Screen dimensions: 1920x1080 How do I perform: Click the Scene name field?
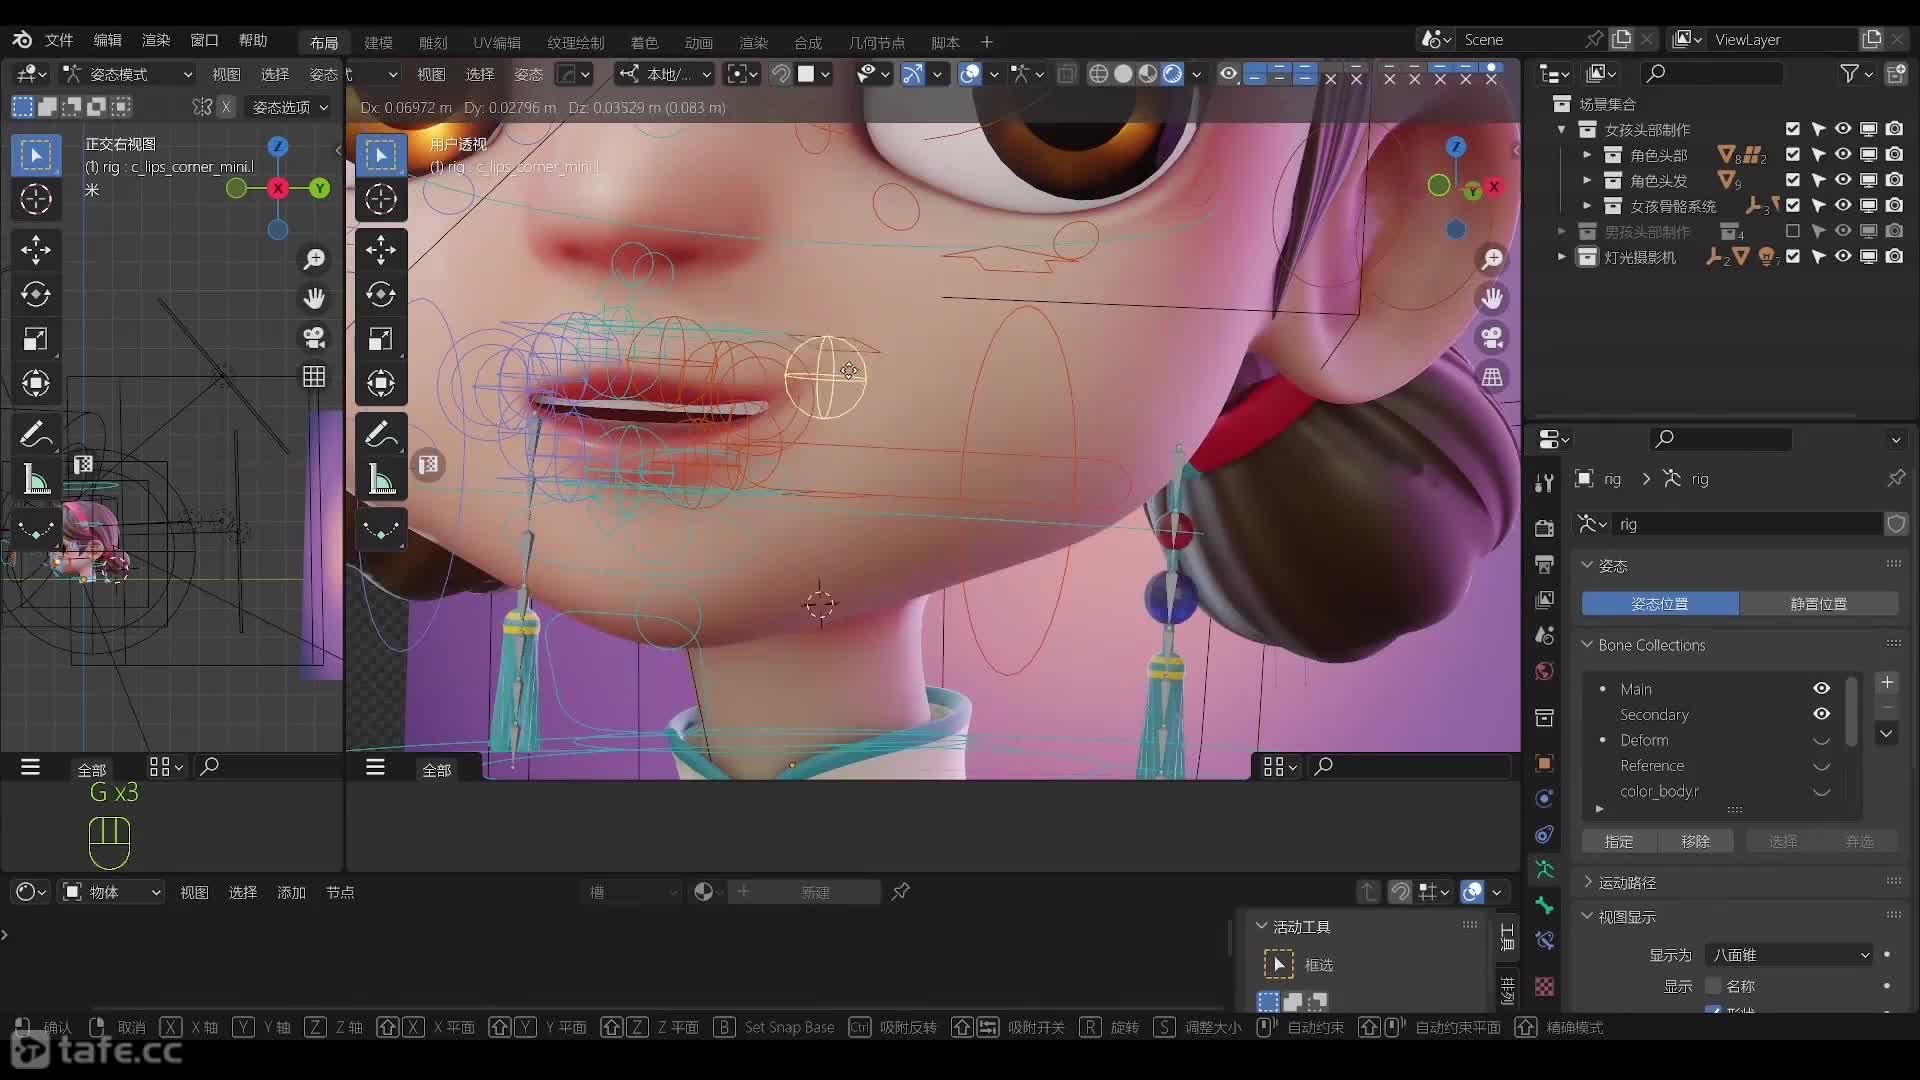(x=1520, y=40)
